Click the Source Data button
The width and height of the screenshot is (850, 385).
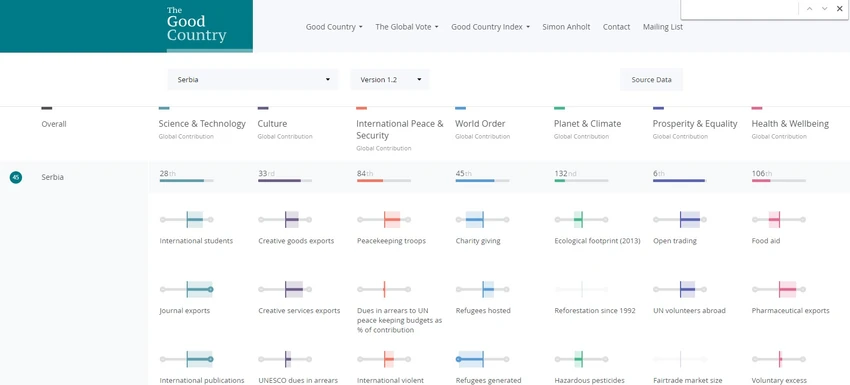tap(651, 80)
